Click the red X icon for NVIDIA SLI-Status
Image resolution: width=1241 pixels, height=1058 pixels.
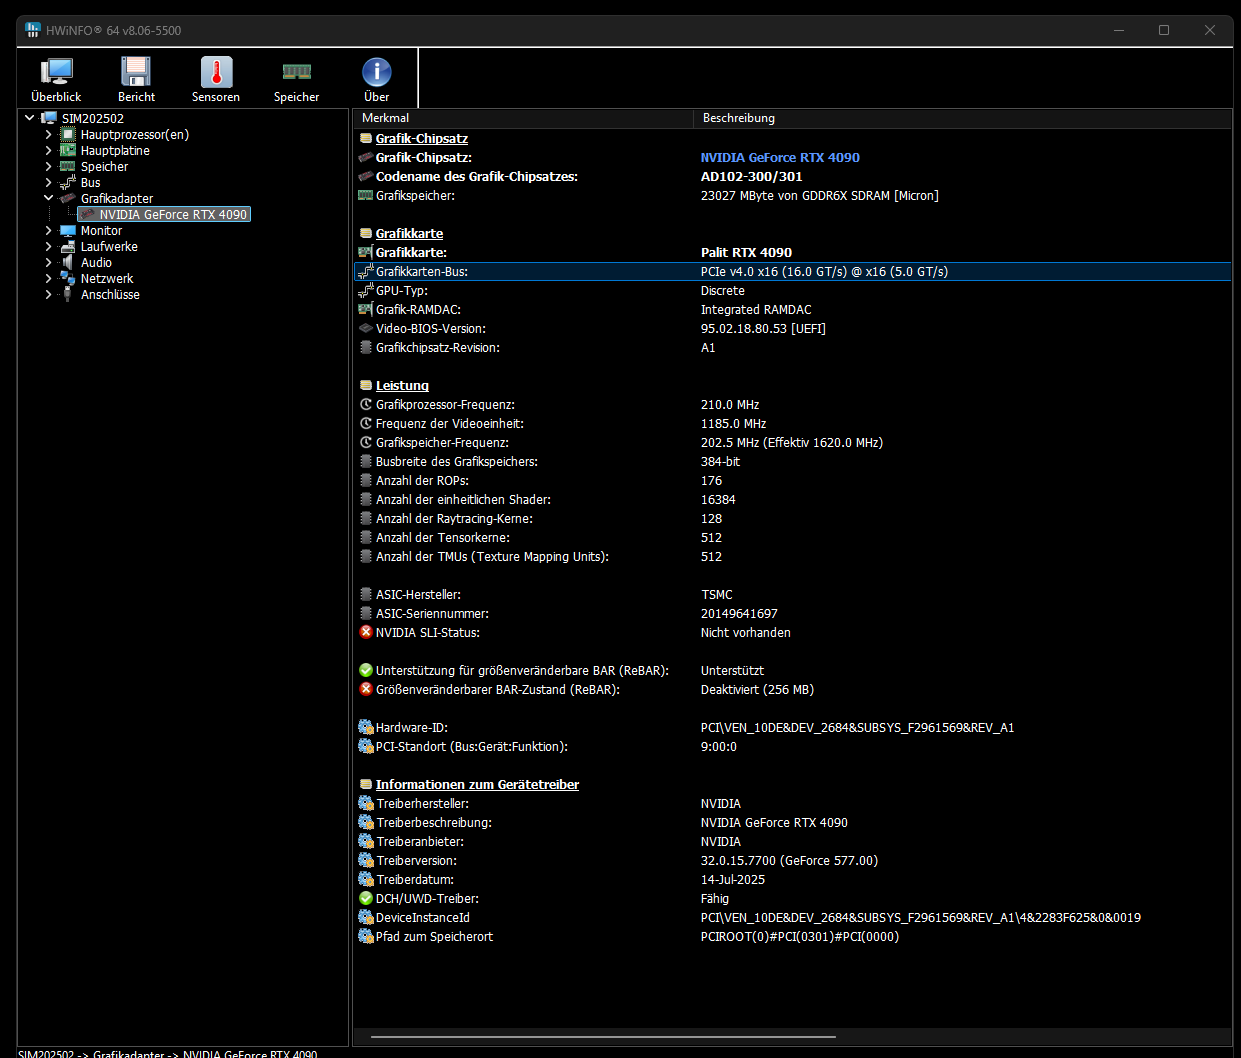click(x=366, y=632)
